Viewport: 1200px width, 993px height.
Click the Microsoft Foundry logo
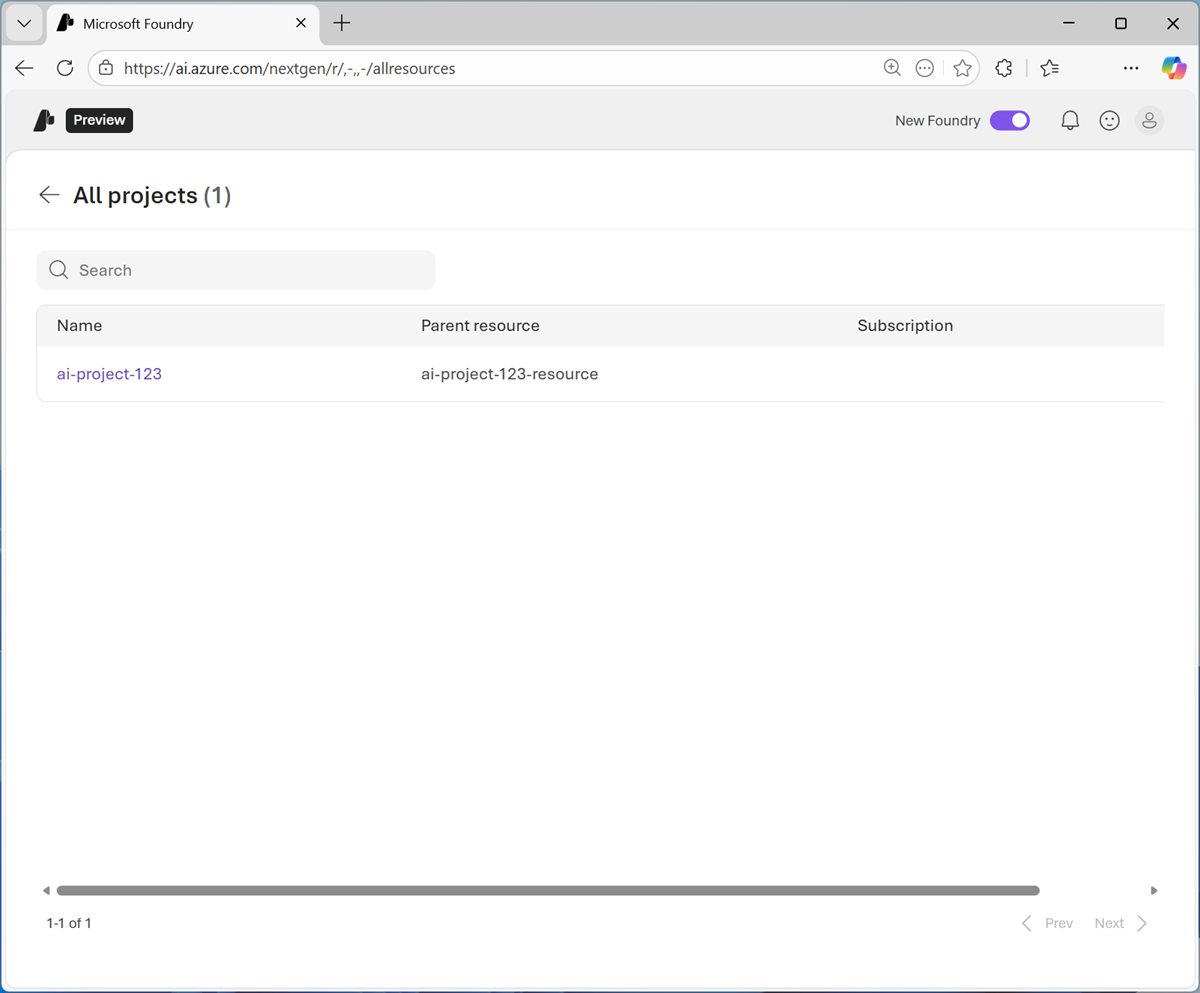43,120
